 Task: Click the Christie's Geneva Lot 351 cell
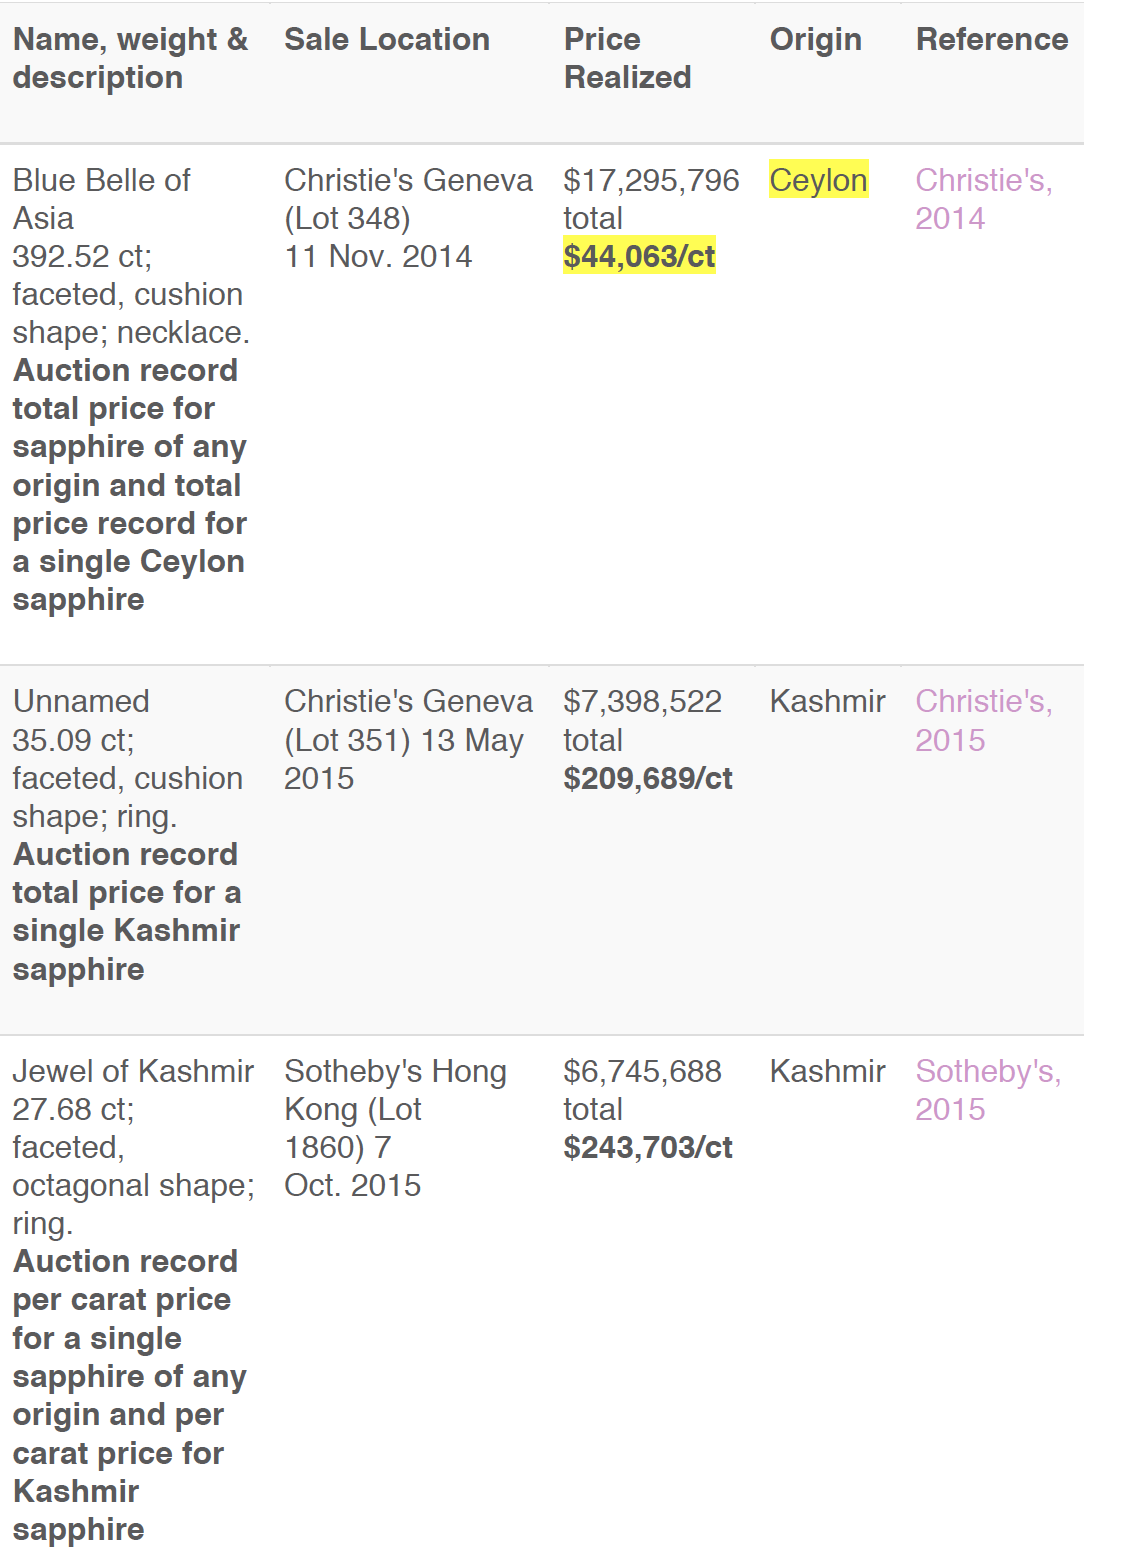pos(408,739)
